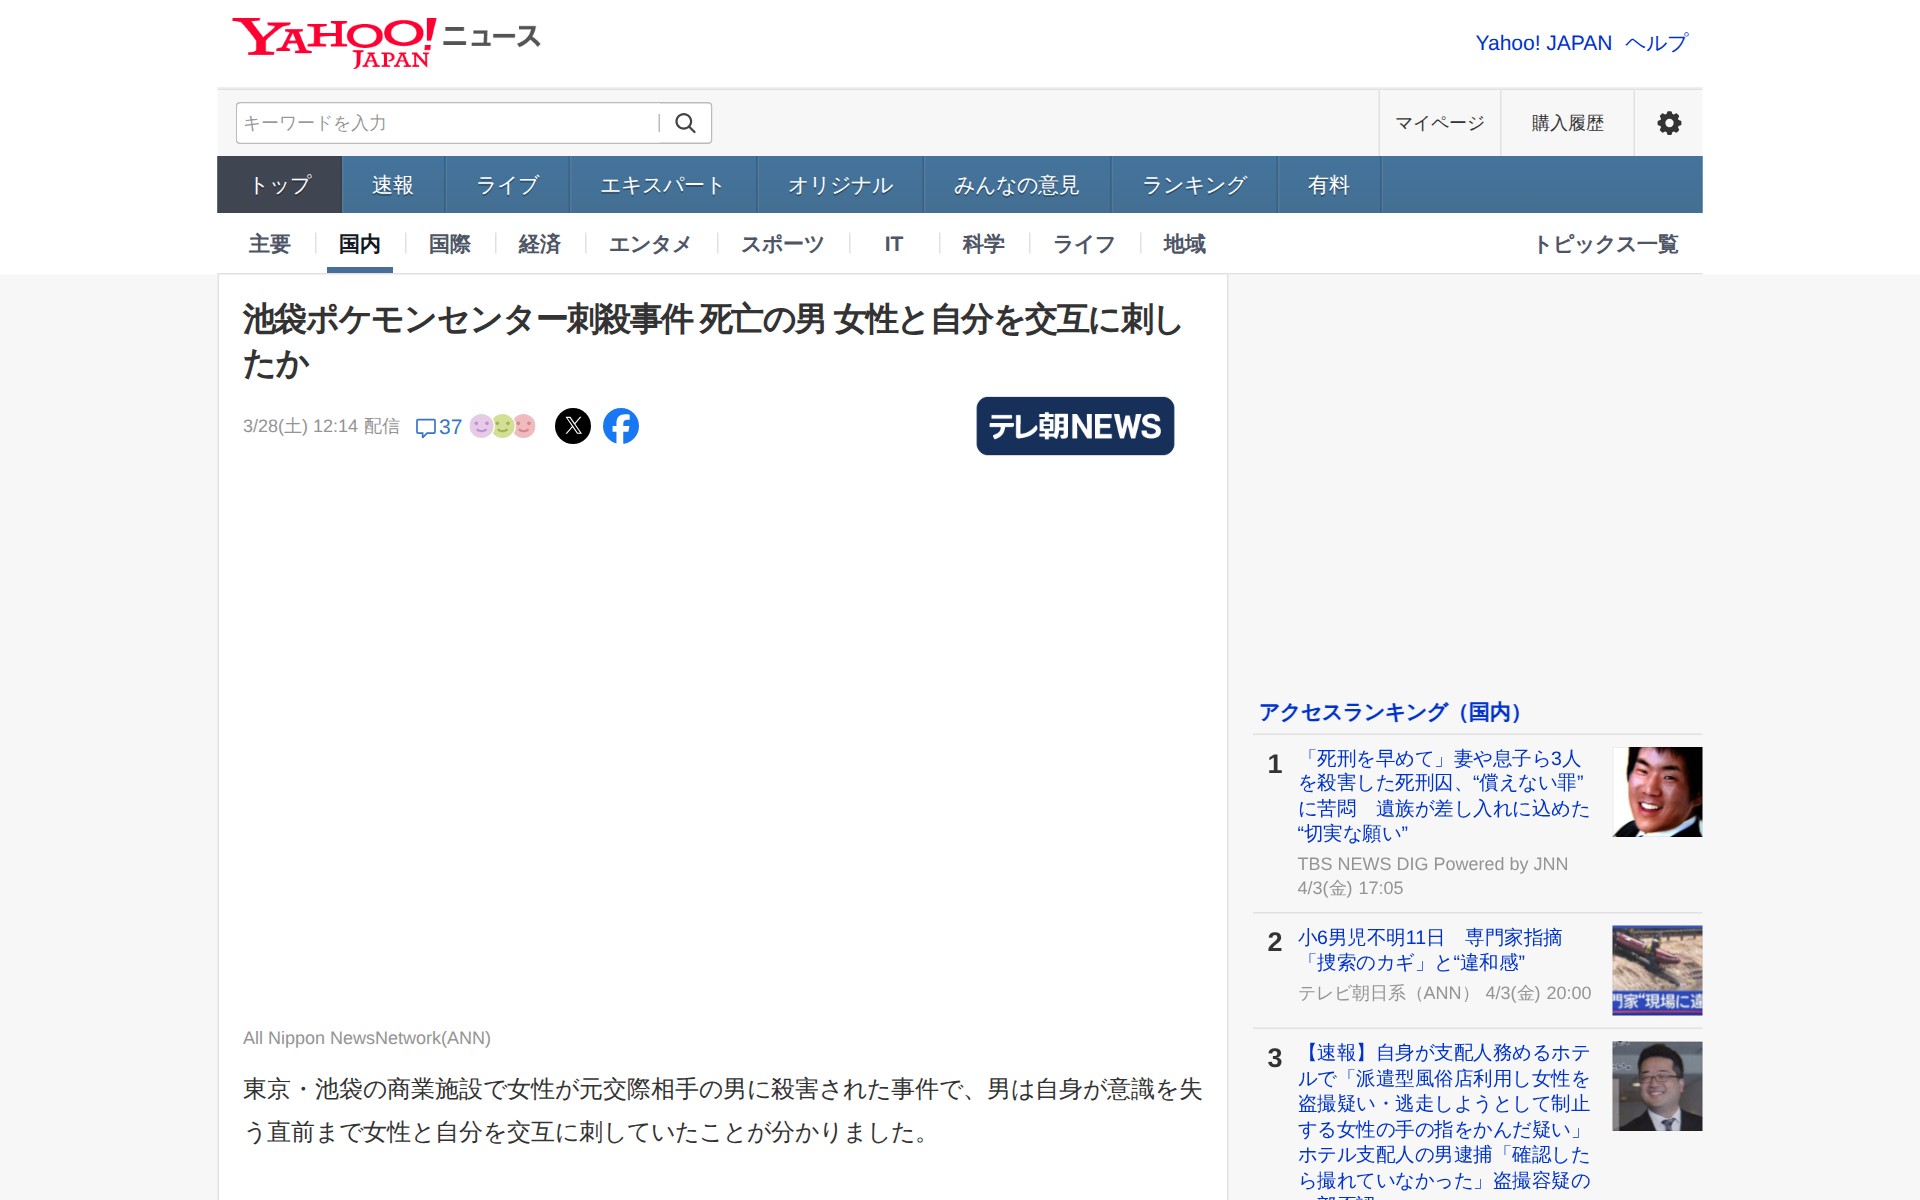Click the search magnifier icon
This screenshot has height=1200, width=1920.
(x=685, y=123)
